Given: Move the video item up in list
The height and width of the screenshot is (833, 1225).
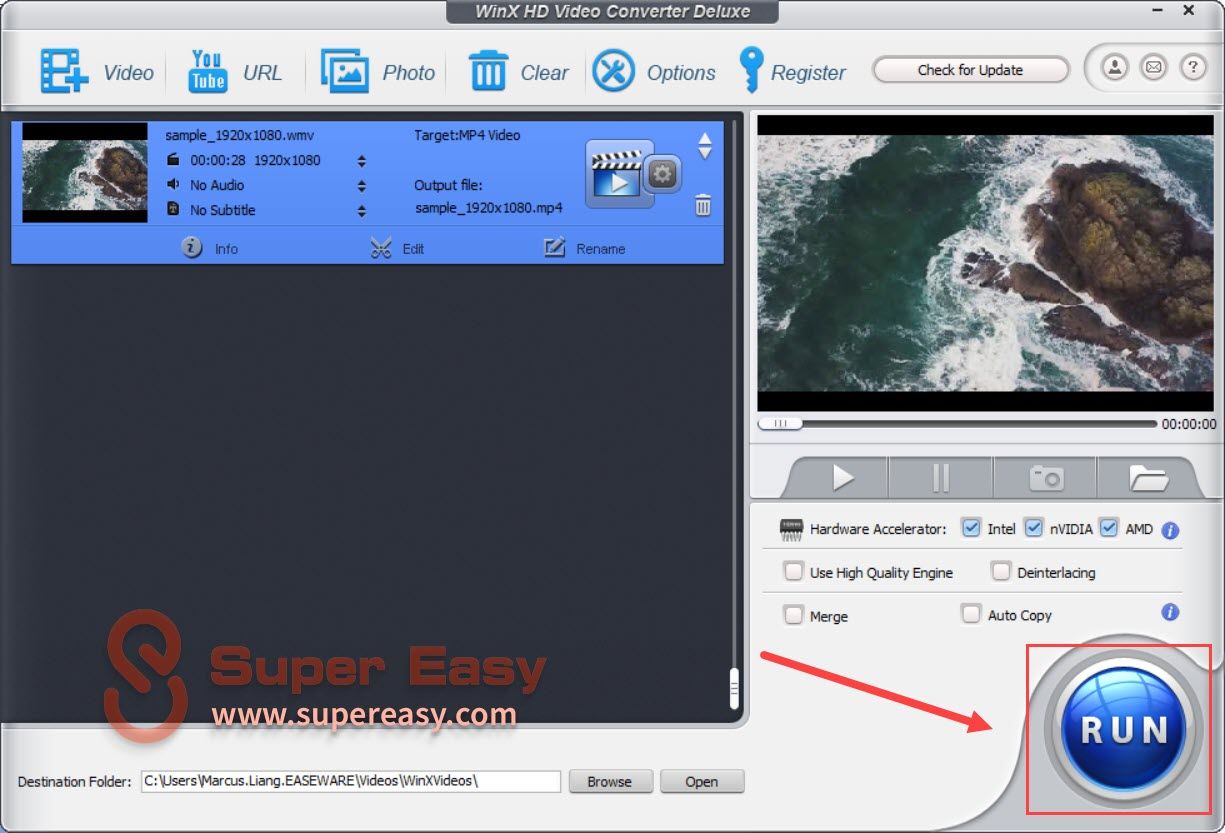Looking at the screenshot, I should [705, 139].
